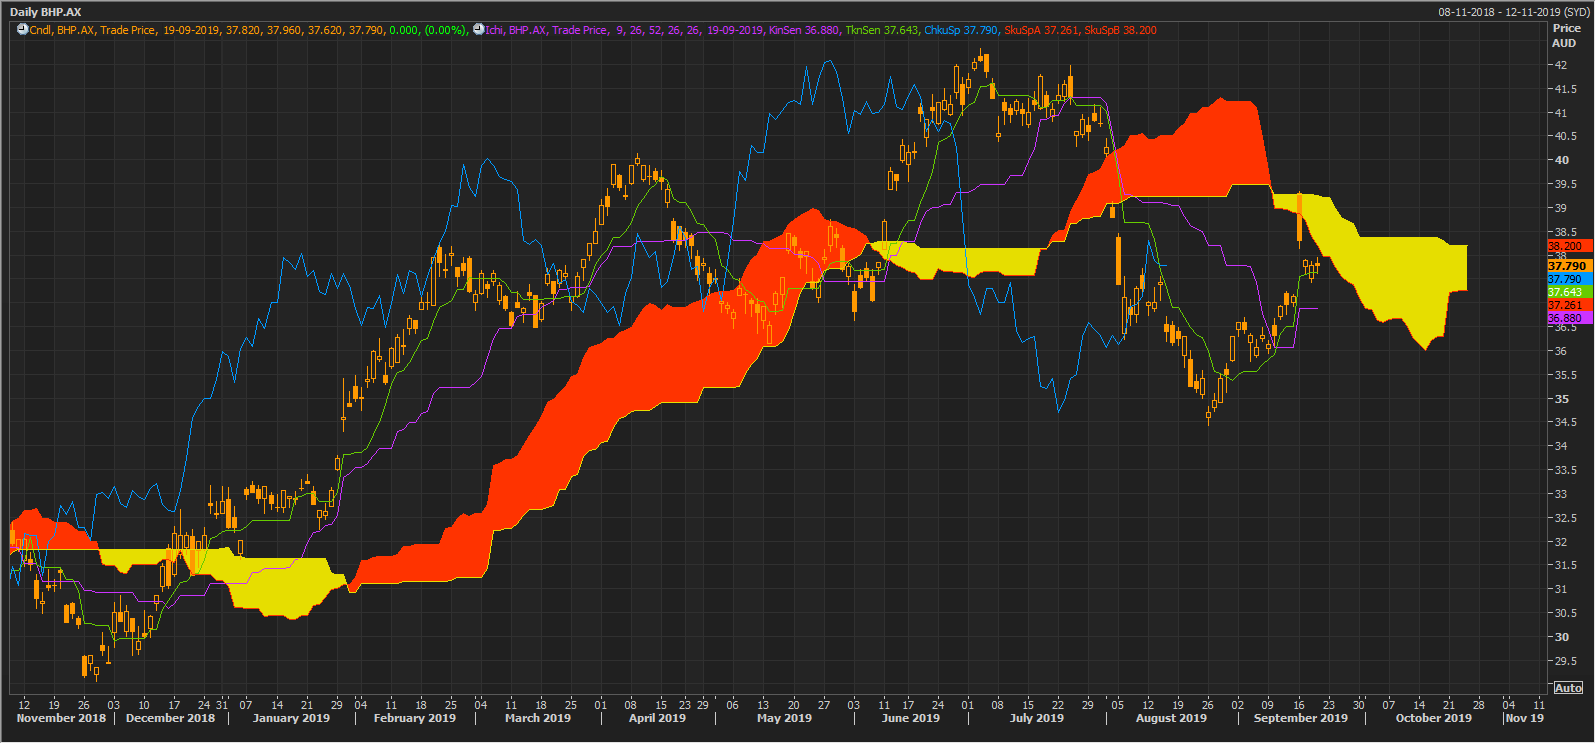
Task: Click the date range 08-11-2018 - 12-11-2019 (SYD)
Action: [1513, 12]
